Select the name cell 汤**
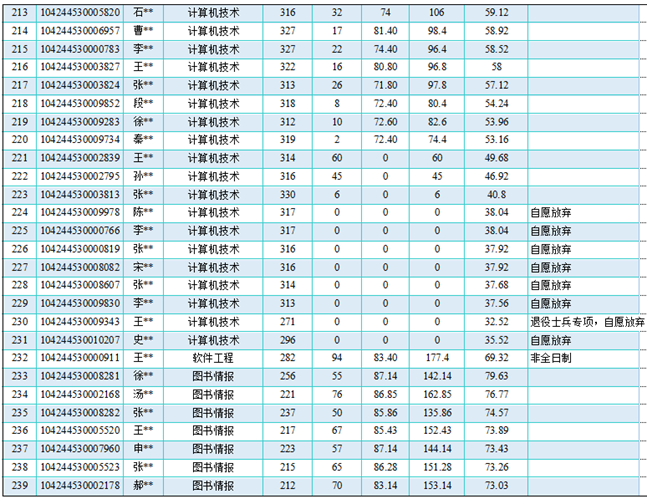 [144, 394]
